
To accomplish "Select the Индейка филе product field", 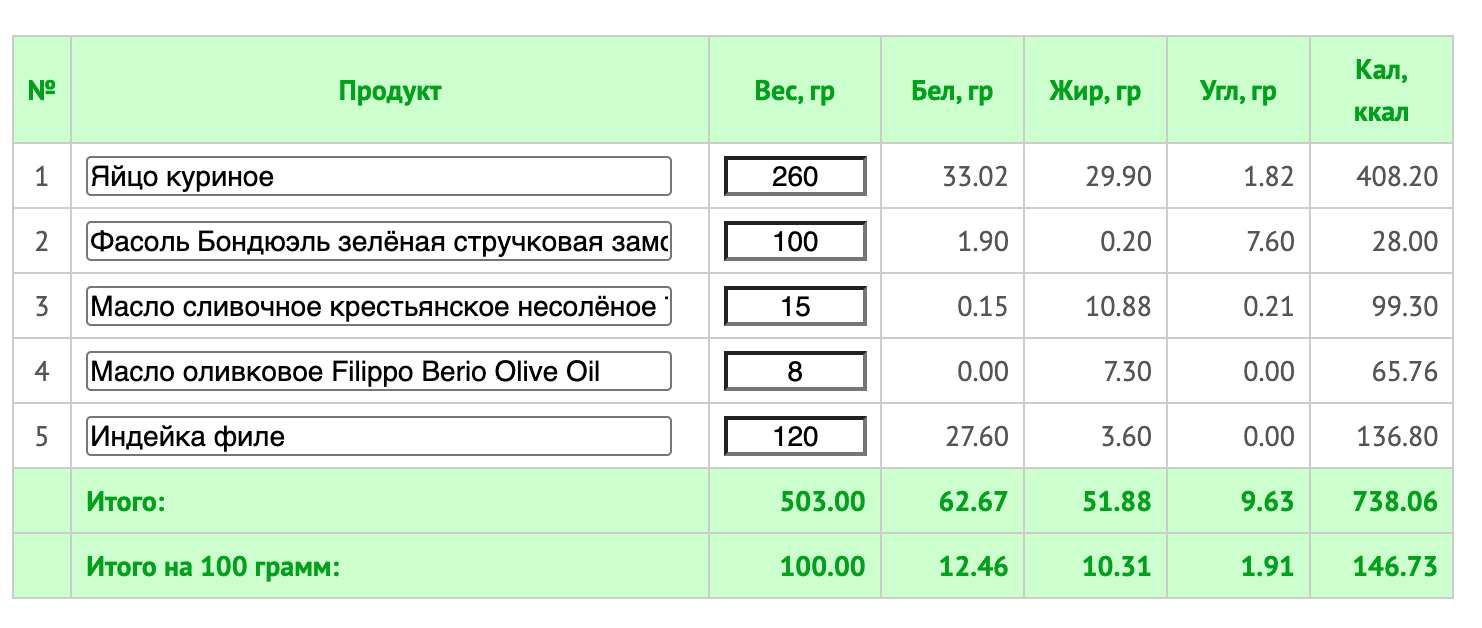I will click(x=379, y=437).
